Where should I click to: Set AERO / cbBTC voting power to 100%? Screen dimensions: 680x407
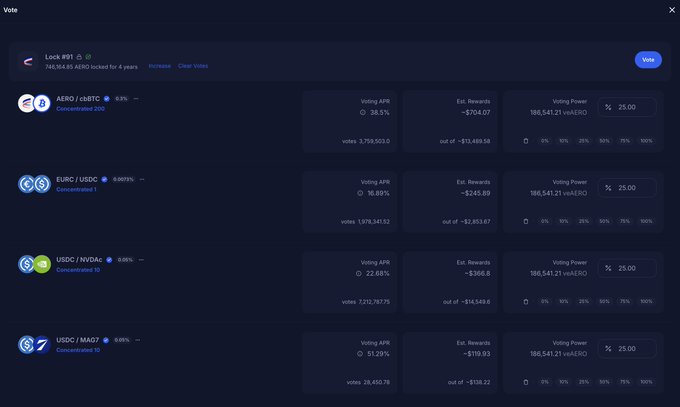(x=646, y=141)
